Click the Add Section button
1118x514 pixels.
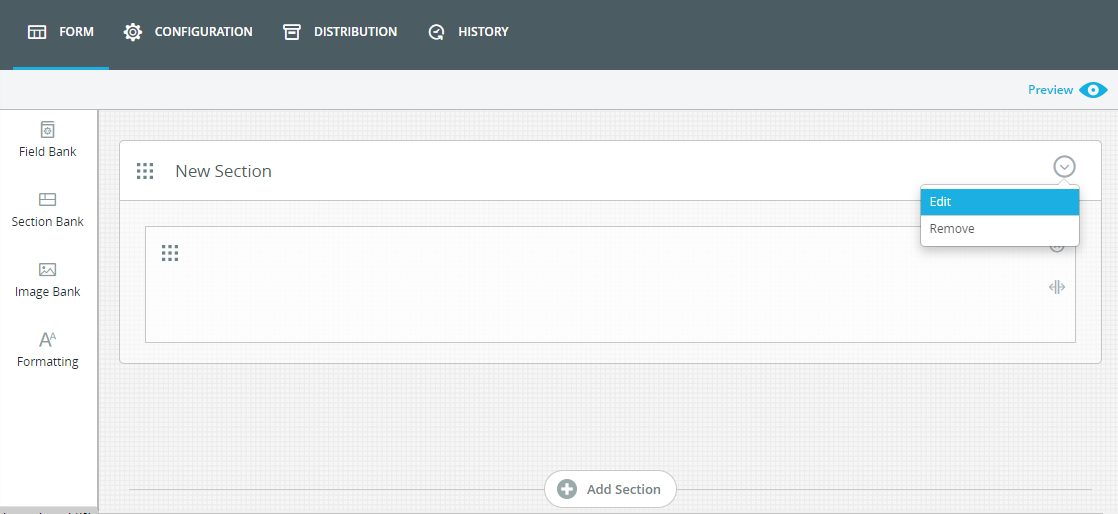pos(610,489)
